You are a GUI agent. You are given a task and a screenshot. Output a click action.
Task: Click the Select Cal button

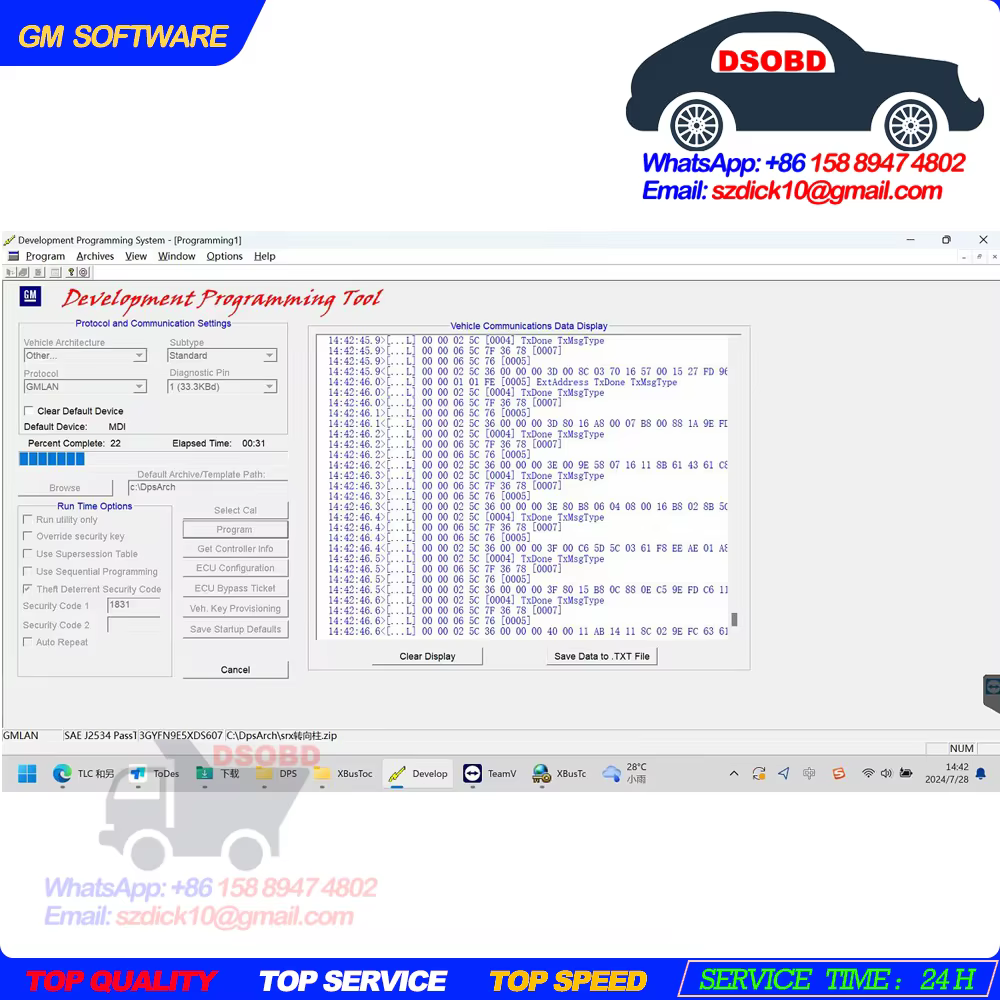[235, 510]
